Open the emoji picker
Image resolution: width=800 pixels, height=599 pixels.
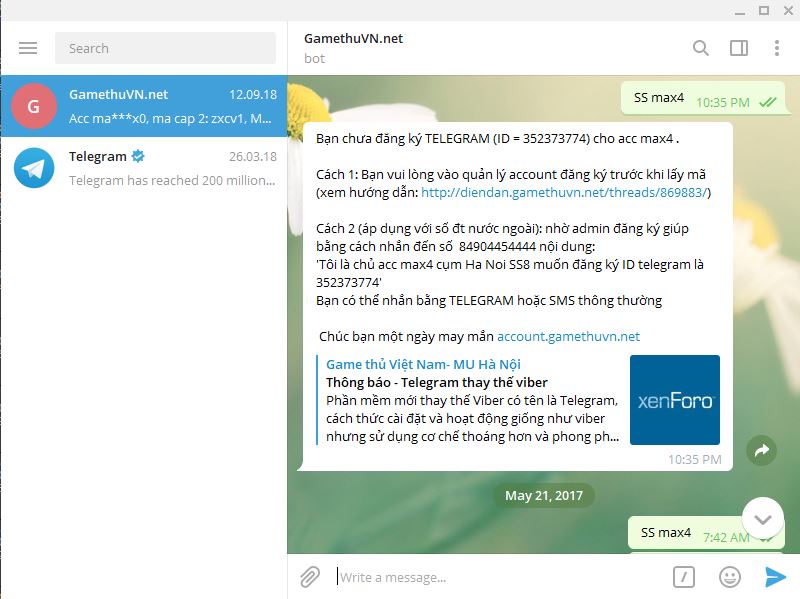tap(730, 577)
